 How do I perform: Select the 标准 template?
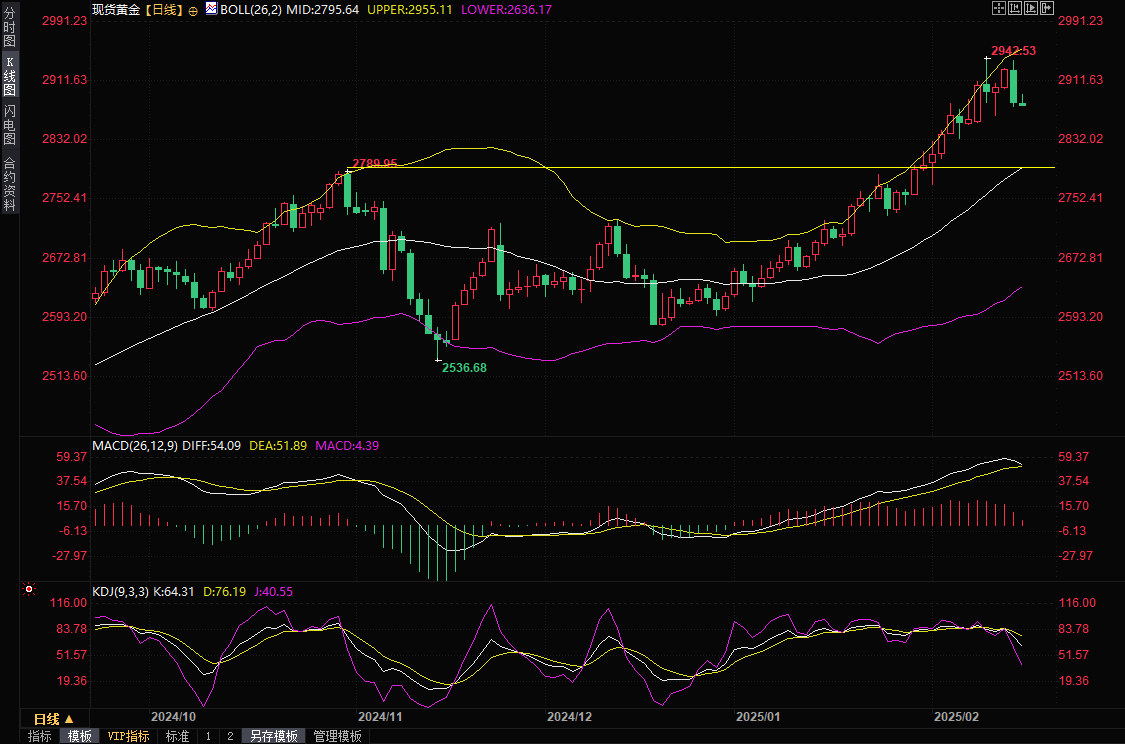177,736
